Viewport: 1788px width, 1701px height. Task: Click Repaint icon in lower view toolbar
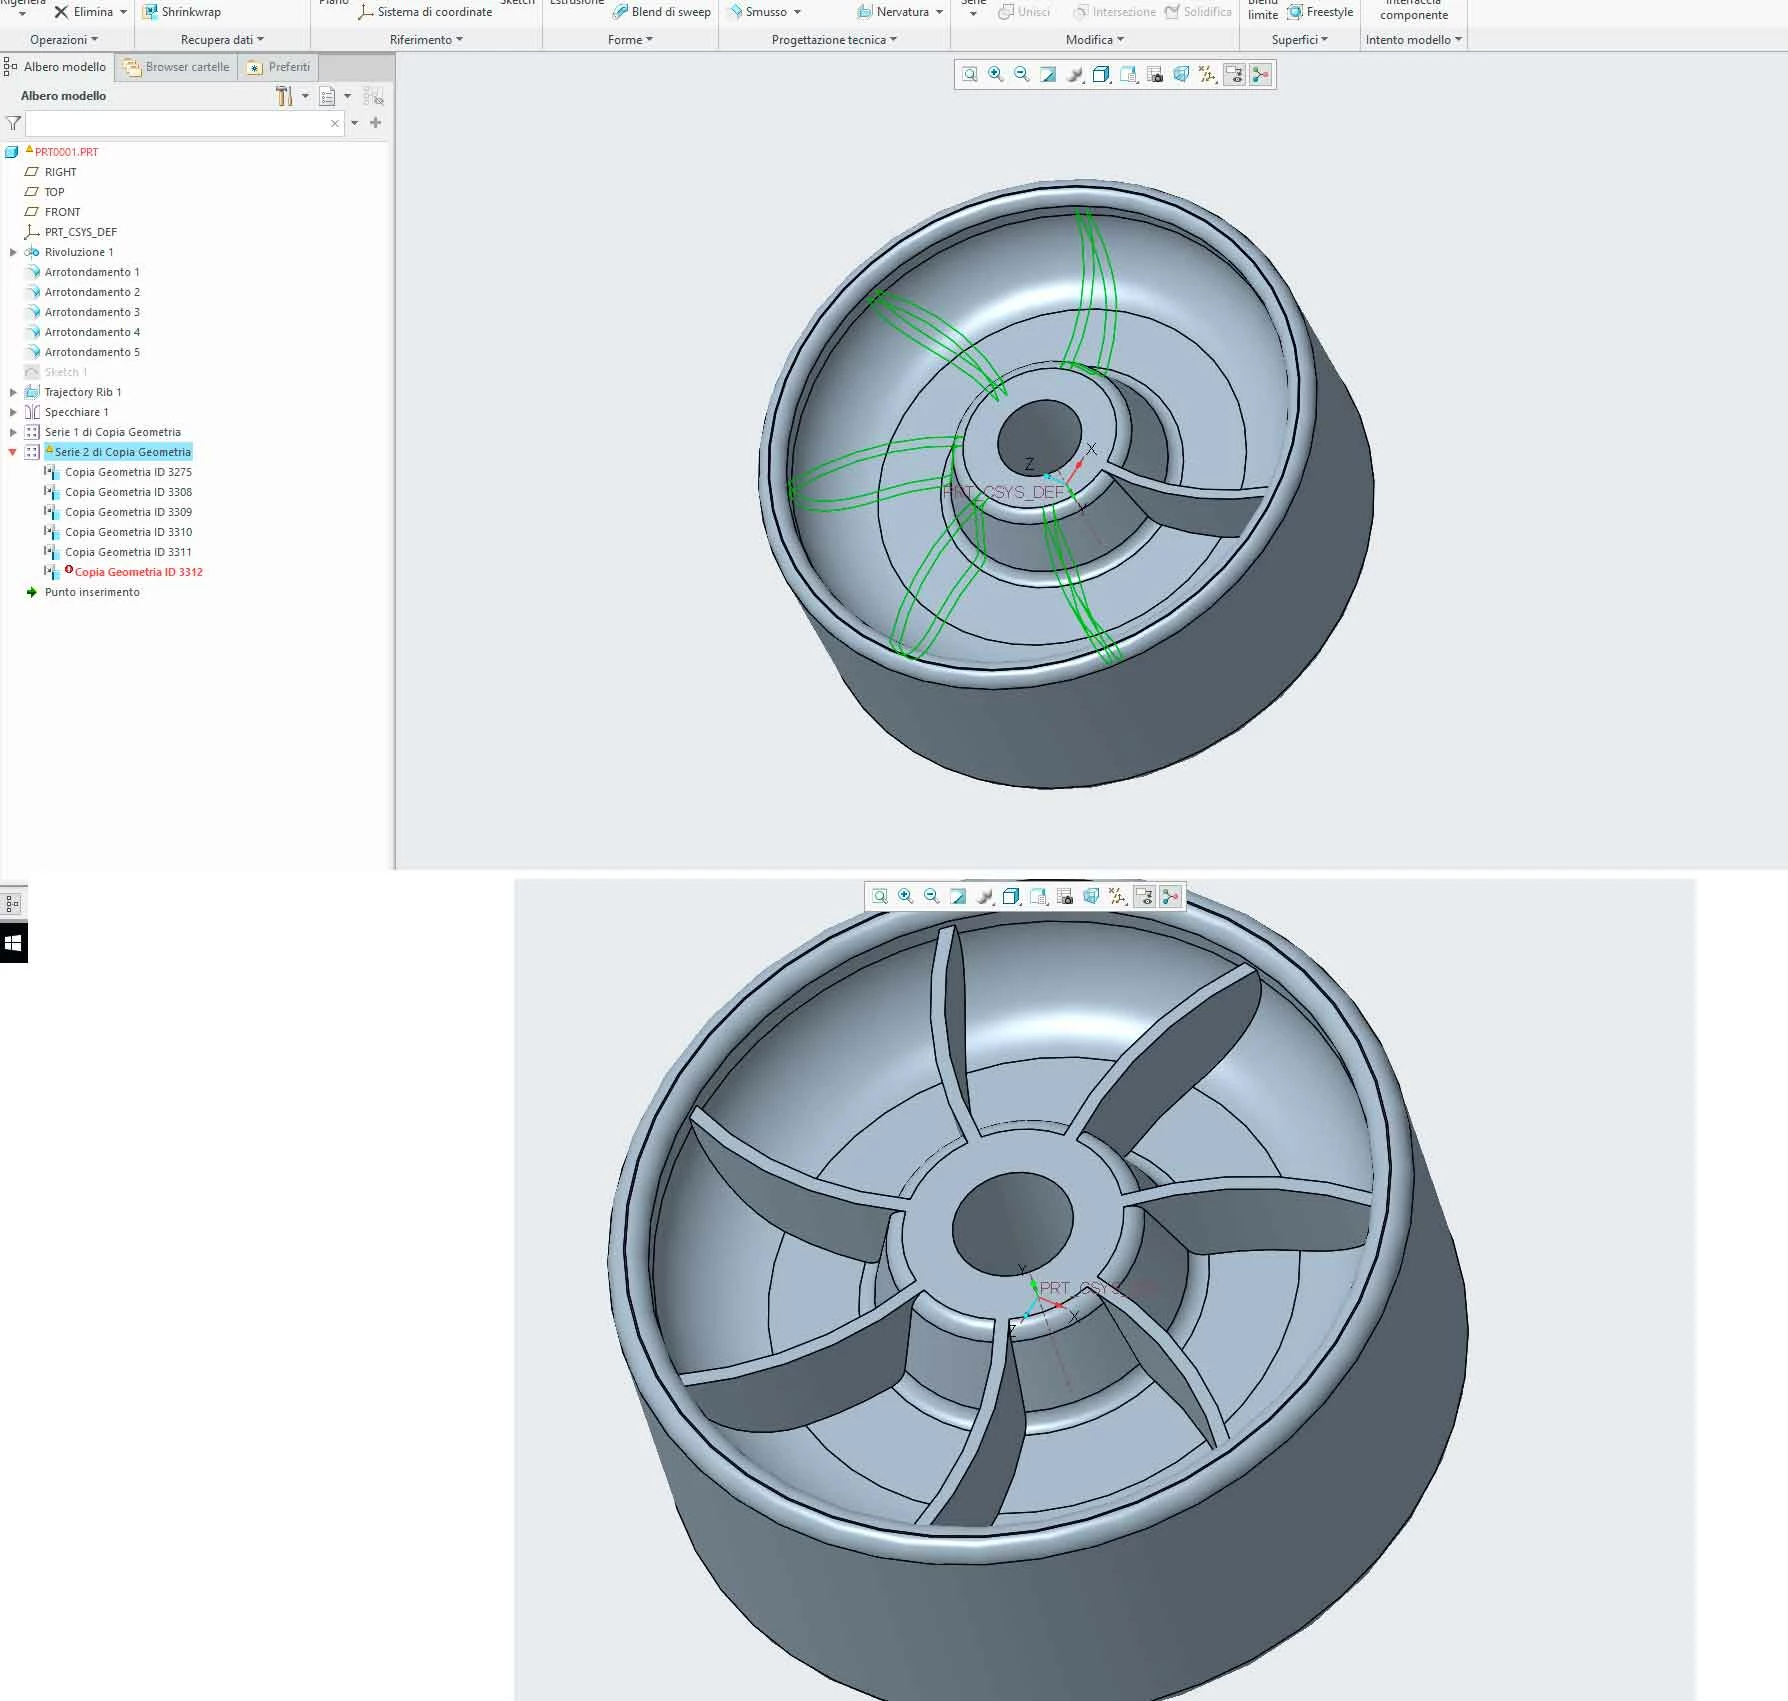coord(958,897)
